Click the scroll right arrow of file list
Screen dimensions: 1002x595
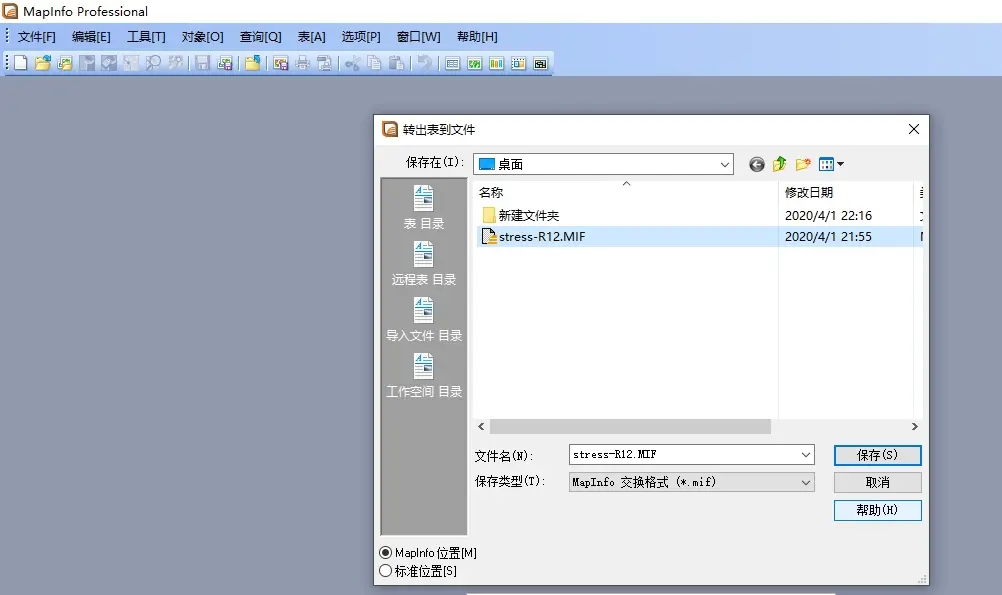[914, 426]
